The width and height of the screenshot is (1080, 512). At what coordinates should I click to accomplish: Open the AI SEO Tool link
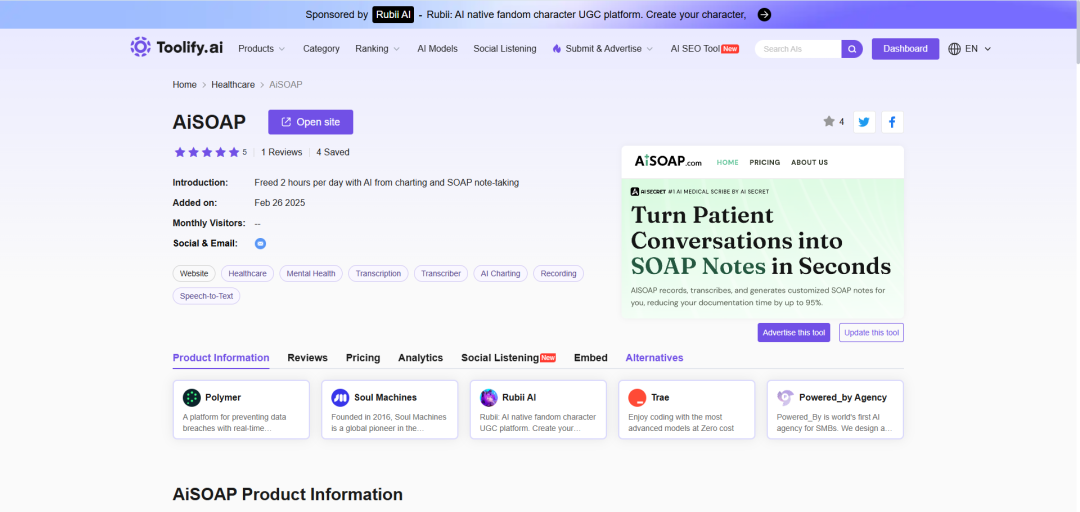[x=705, y=49]
